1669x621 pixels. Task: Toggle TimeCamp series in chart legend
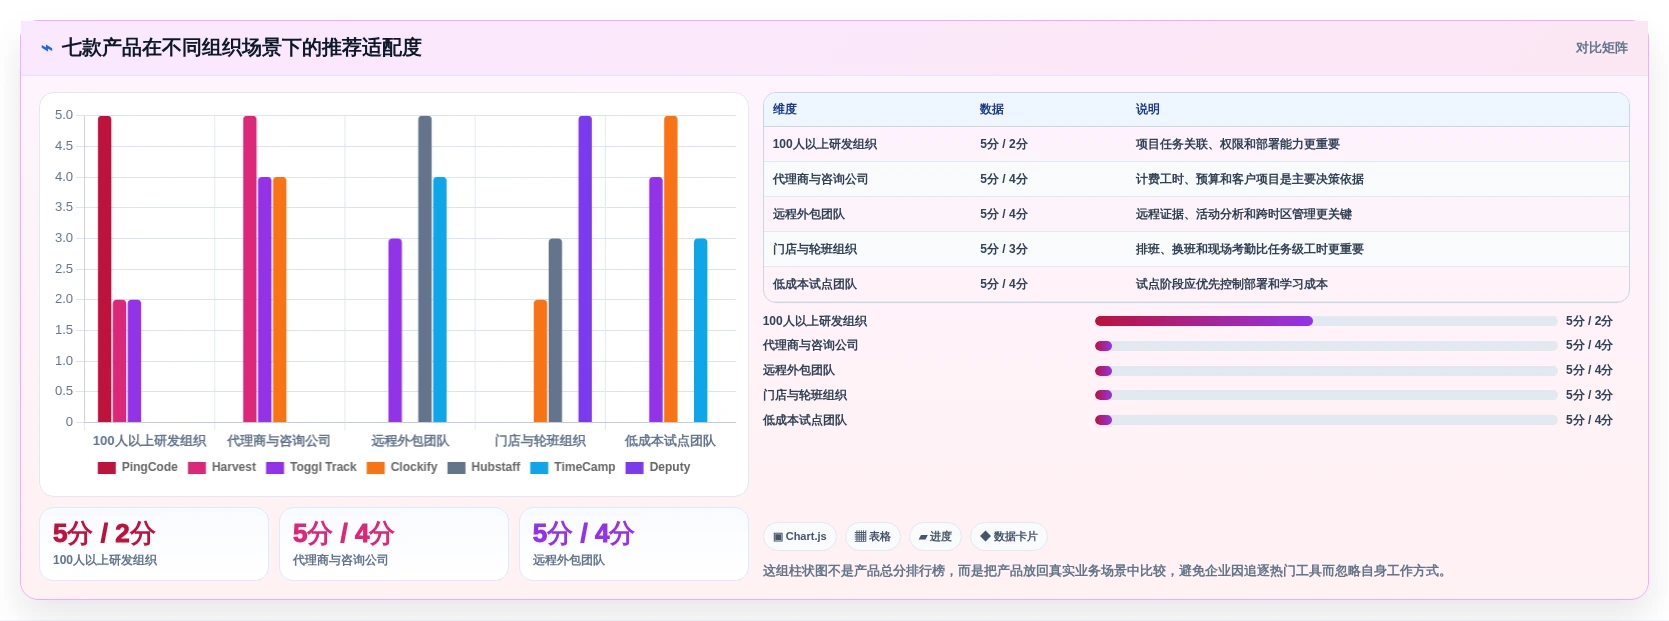(x=573, y=468)
